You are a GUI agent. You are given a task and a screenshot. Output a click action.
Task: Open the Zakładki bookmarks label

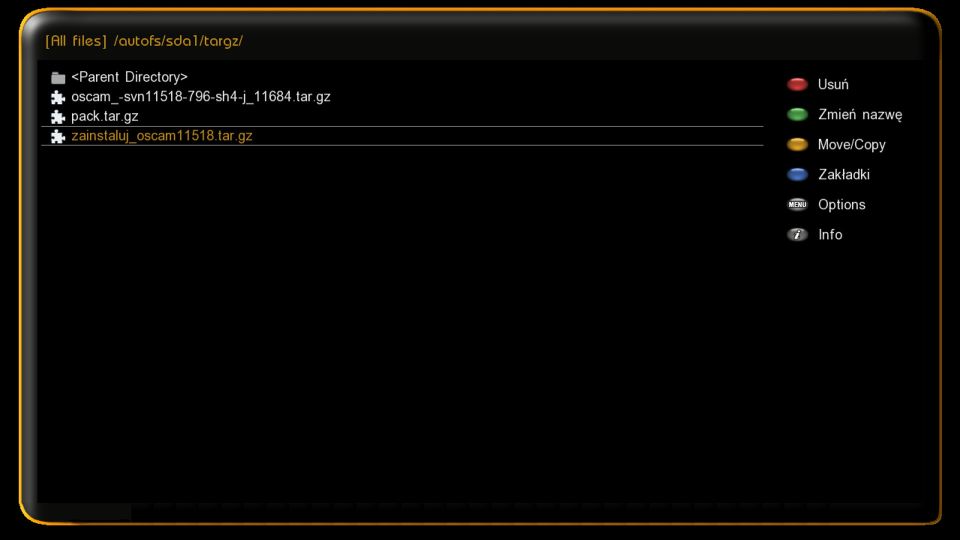[x=844, y=174]
